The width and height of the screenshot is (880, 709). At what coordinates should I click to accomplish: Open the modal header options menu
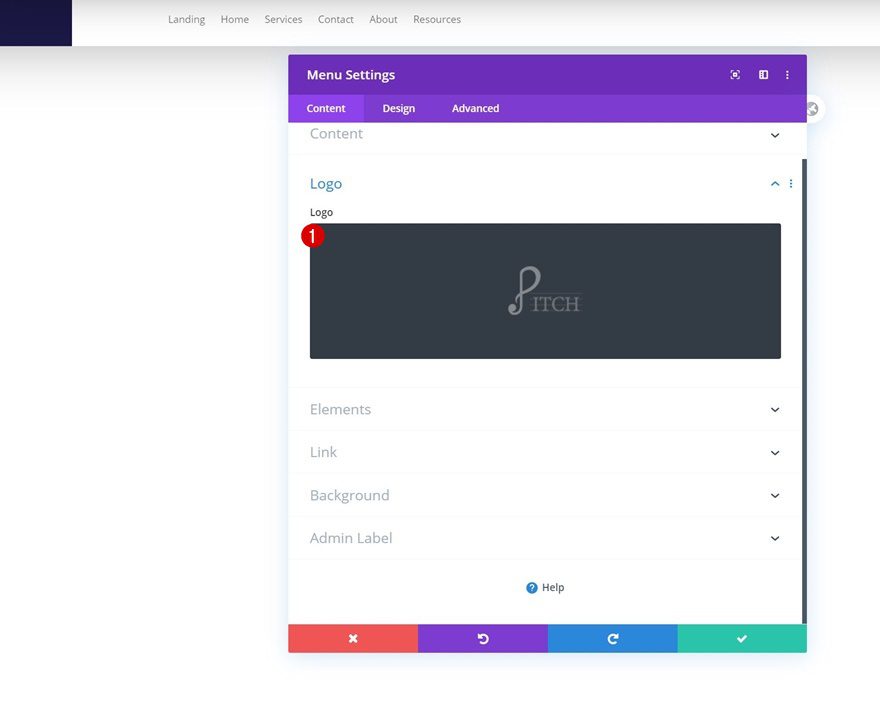[x=787, y=74]
